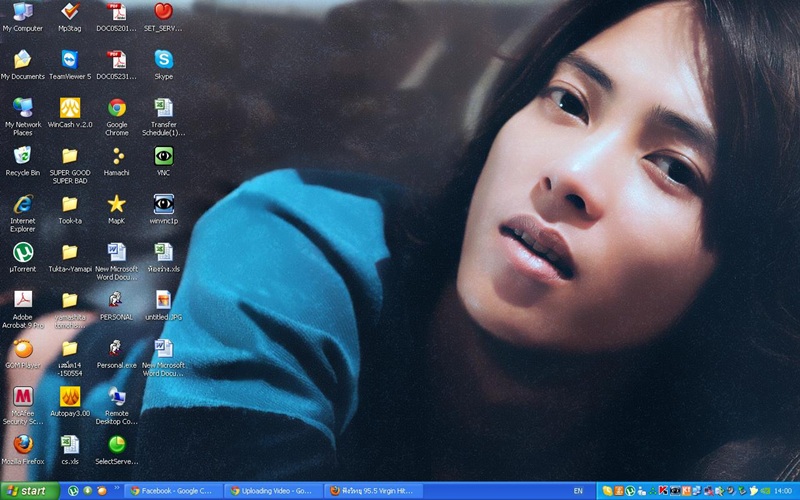Image resolution: width=800 pixels, height=500 pixels.
Task: Open the folder labeled -150554
Action: click(x=70, y=357)
